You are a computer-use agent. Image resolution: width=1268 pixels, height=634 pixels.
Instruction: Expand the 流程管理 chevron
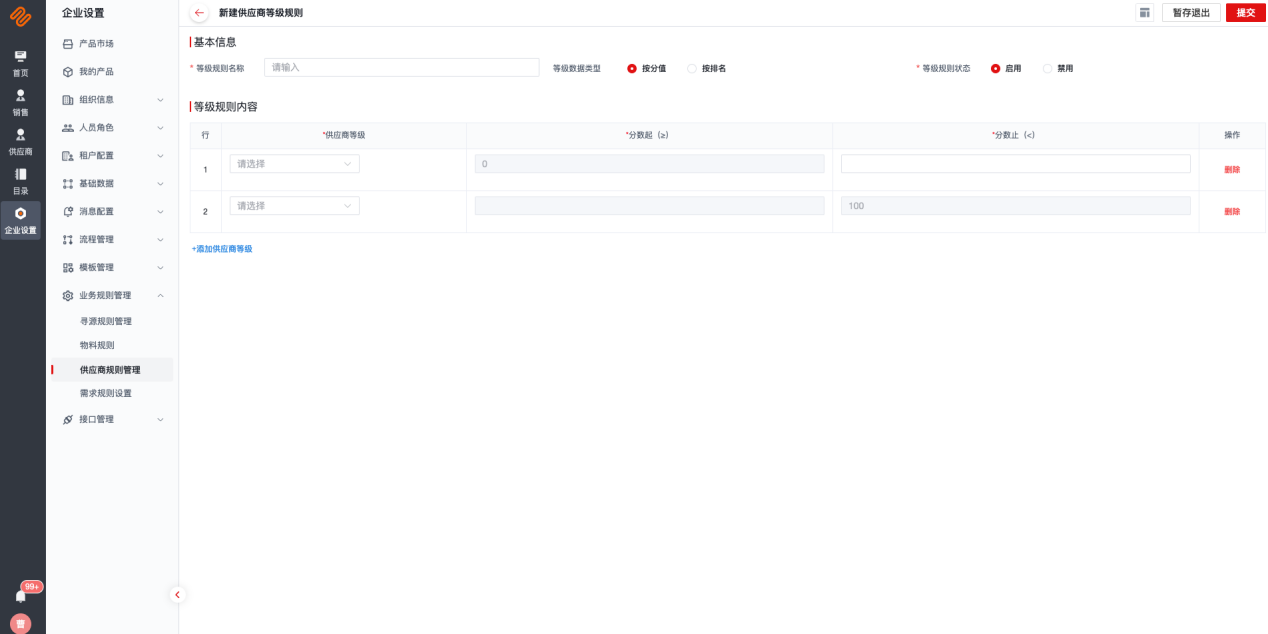pos(160,240)
